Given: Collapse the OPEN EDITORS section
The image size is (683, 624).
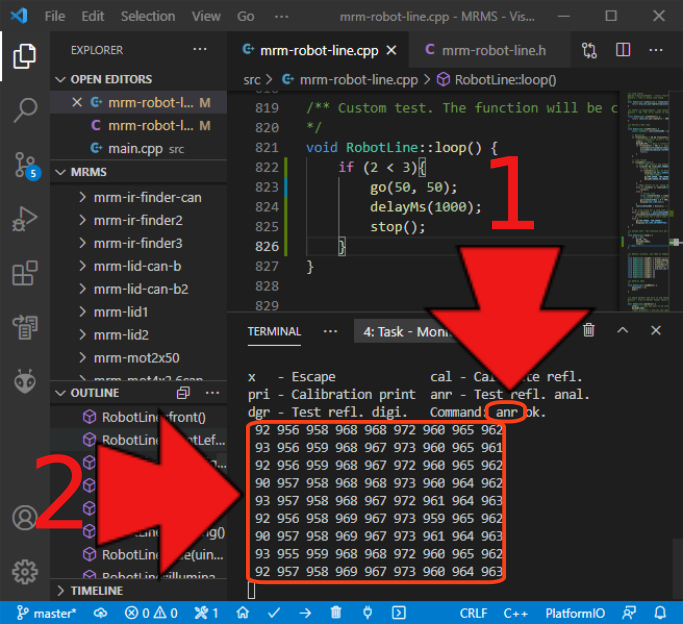Looking at the screenshot, I should coord(111,79).
